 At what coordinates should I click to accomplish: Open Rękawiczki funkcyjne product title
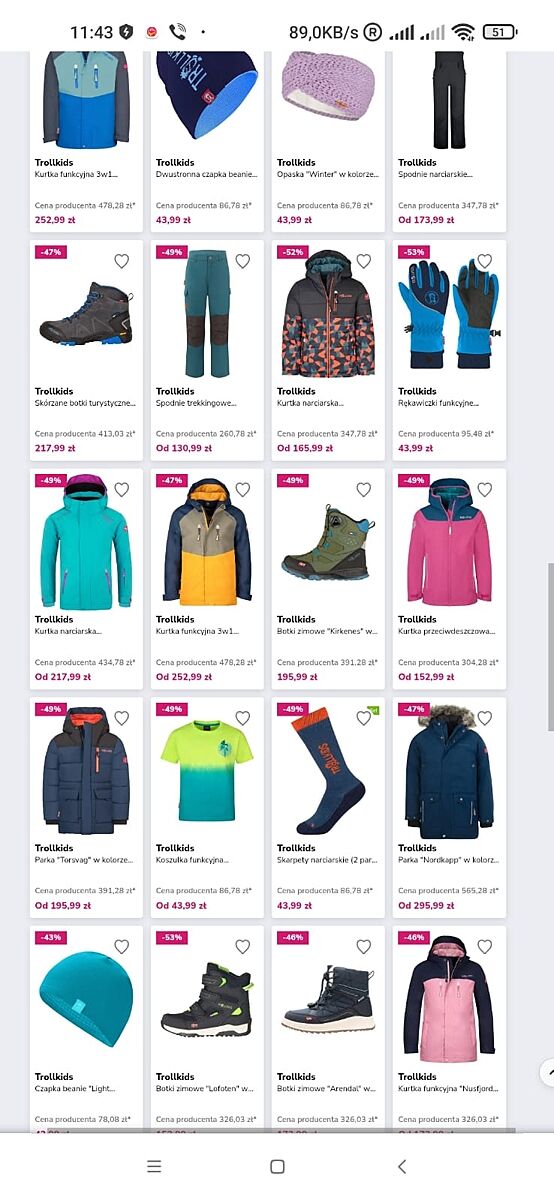[x=440, y=403]
